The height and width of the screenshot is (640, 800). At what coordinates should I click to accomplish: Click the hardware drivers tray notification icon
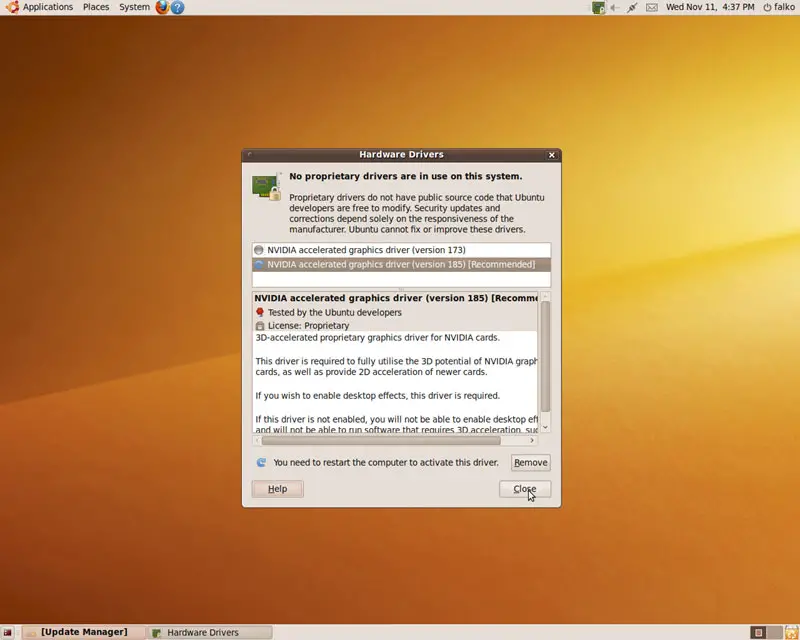[598, 7]
